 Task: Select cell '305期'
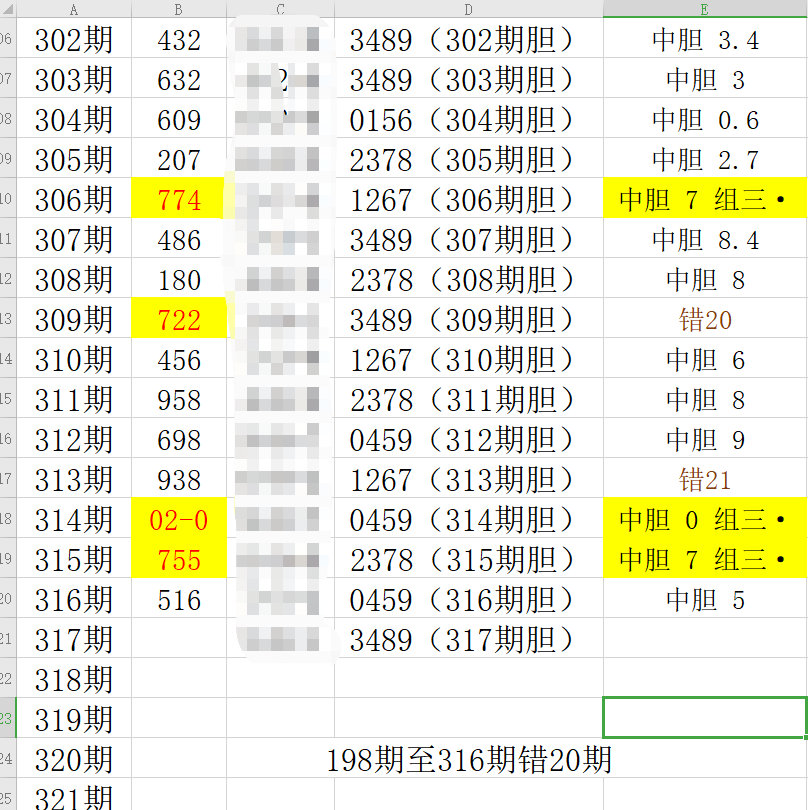pyautogui.click(x=74, y=160)
